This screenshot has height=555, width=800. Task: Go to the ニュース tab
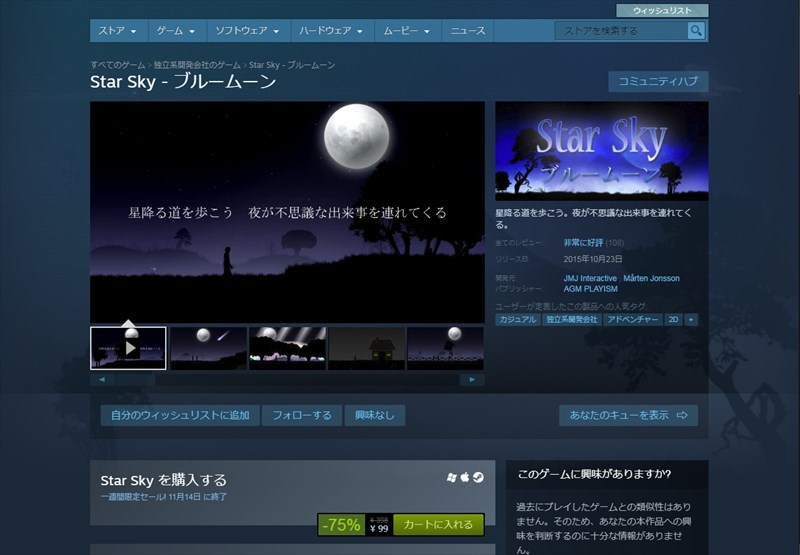pos(468,31)
